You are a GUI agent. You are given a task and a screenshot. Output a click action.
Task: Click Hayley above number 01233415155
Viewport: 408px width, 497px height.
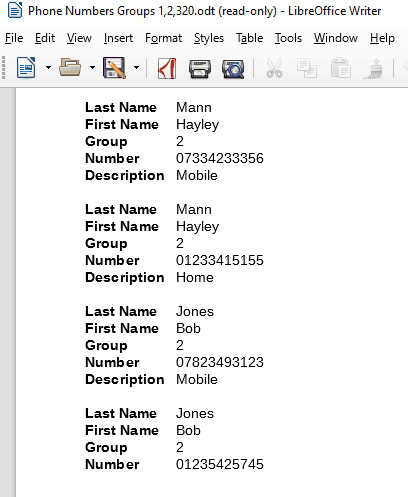click(197, 227)
